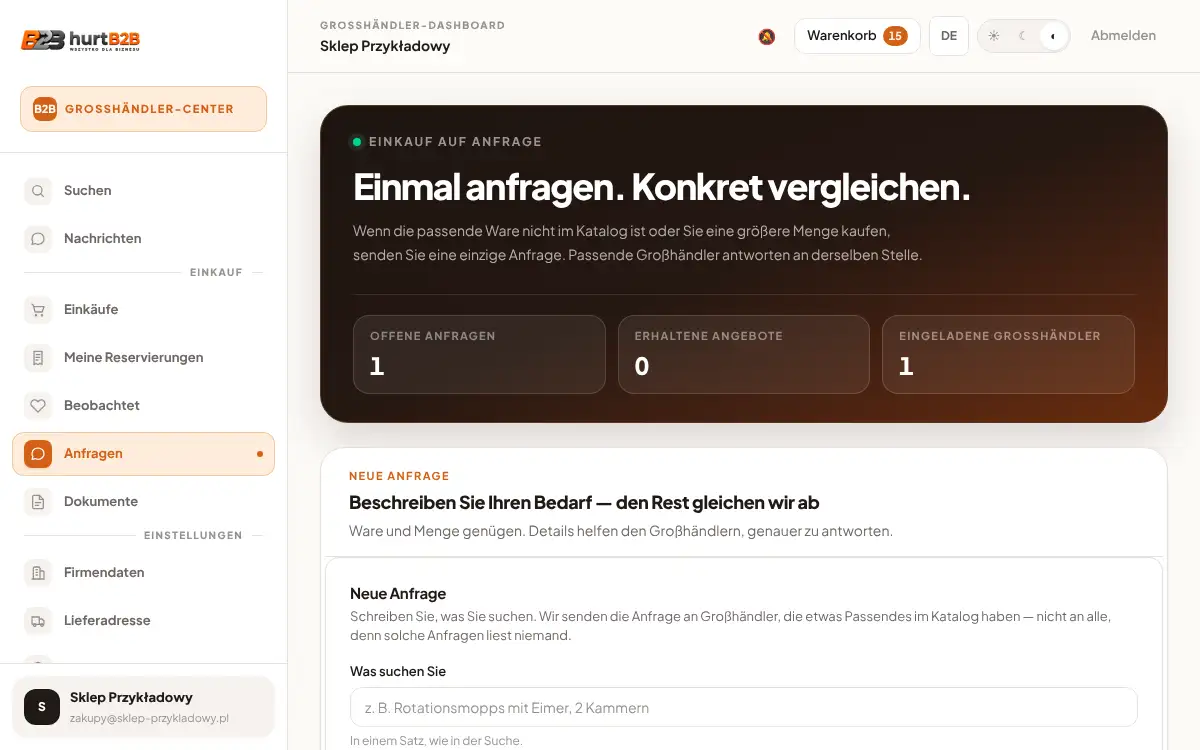Open Firmendaten settings item
This screenshot has width=1200, height=750.
click(143, 573)
